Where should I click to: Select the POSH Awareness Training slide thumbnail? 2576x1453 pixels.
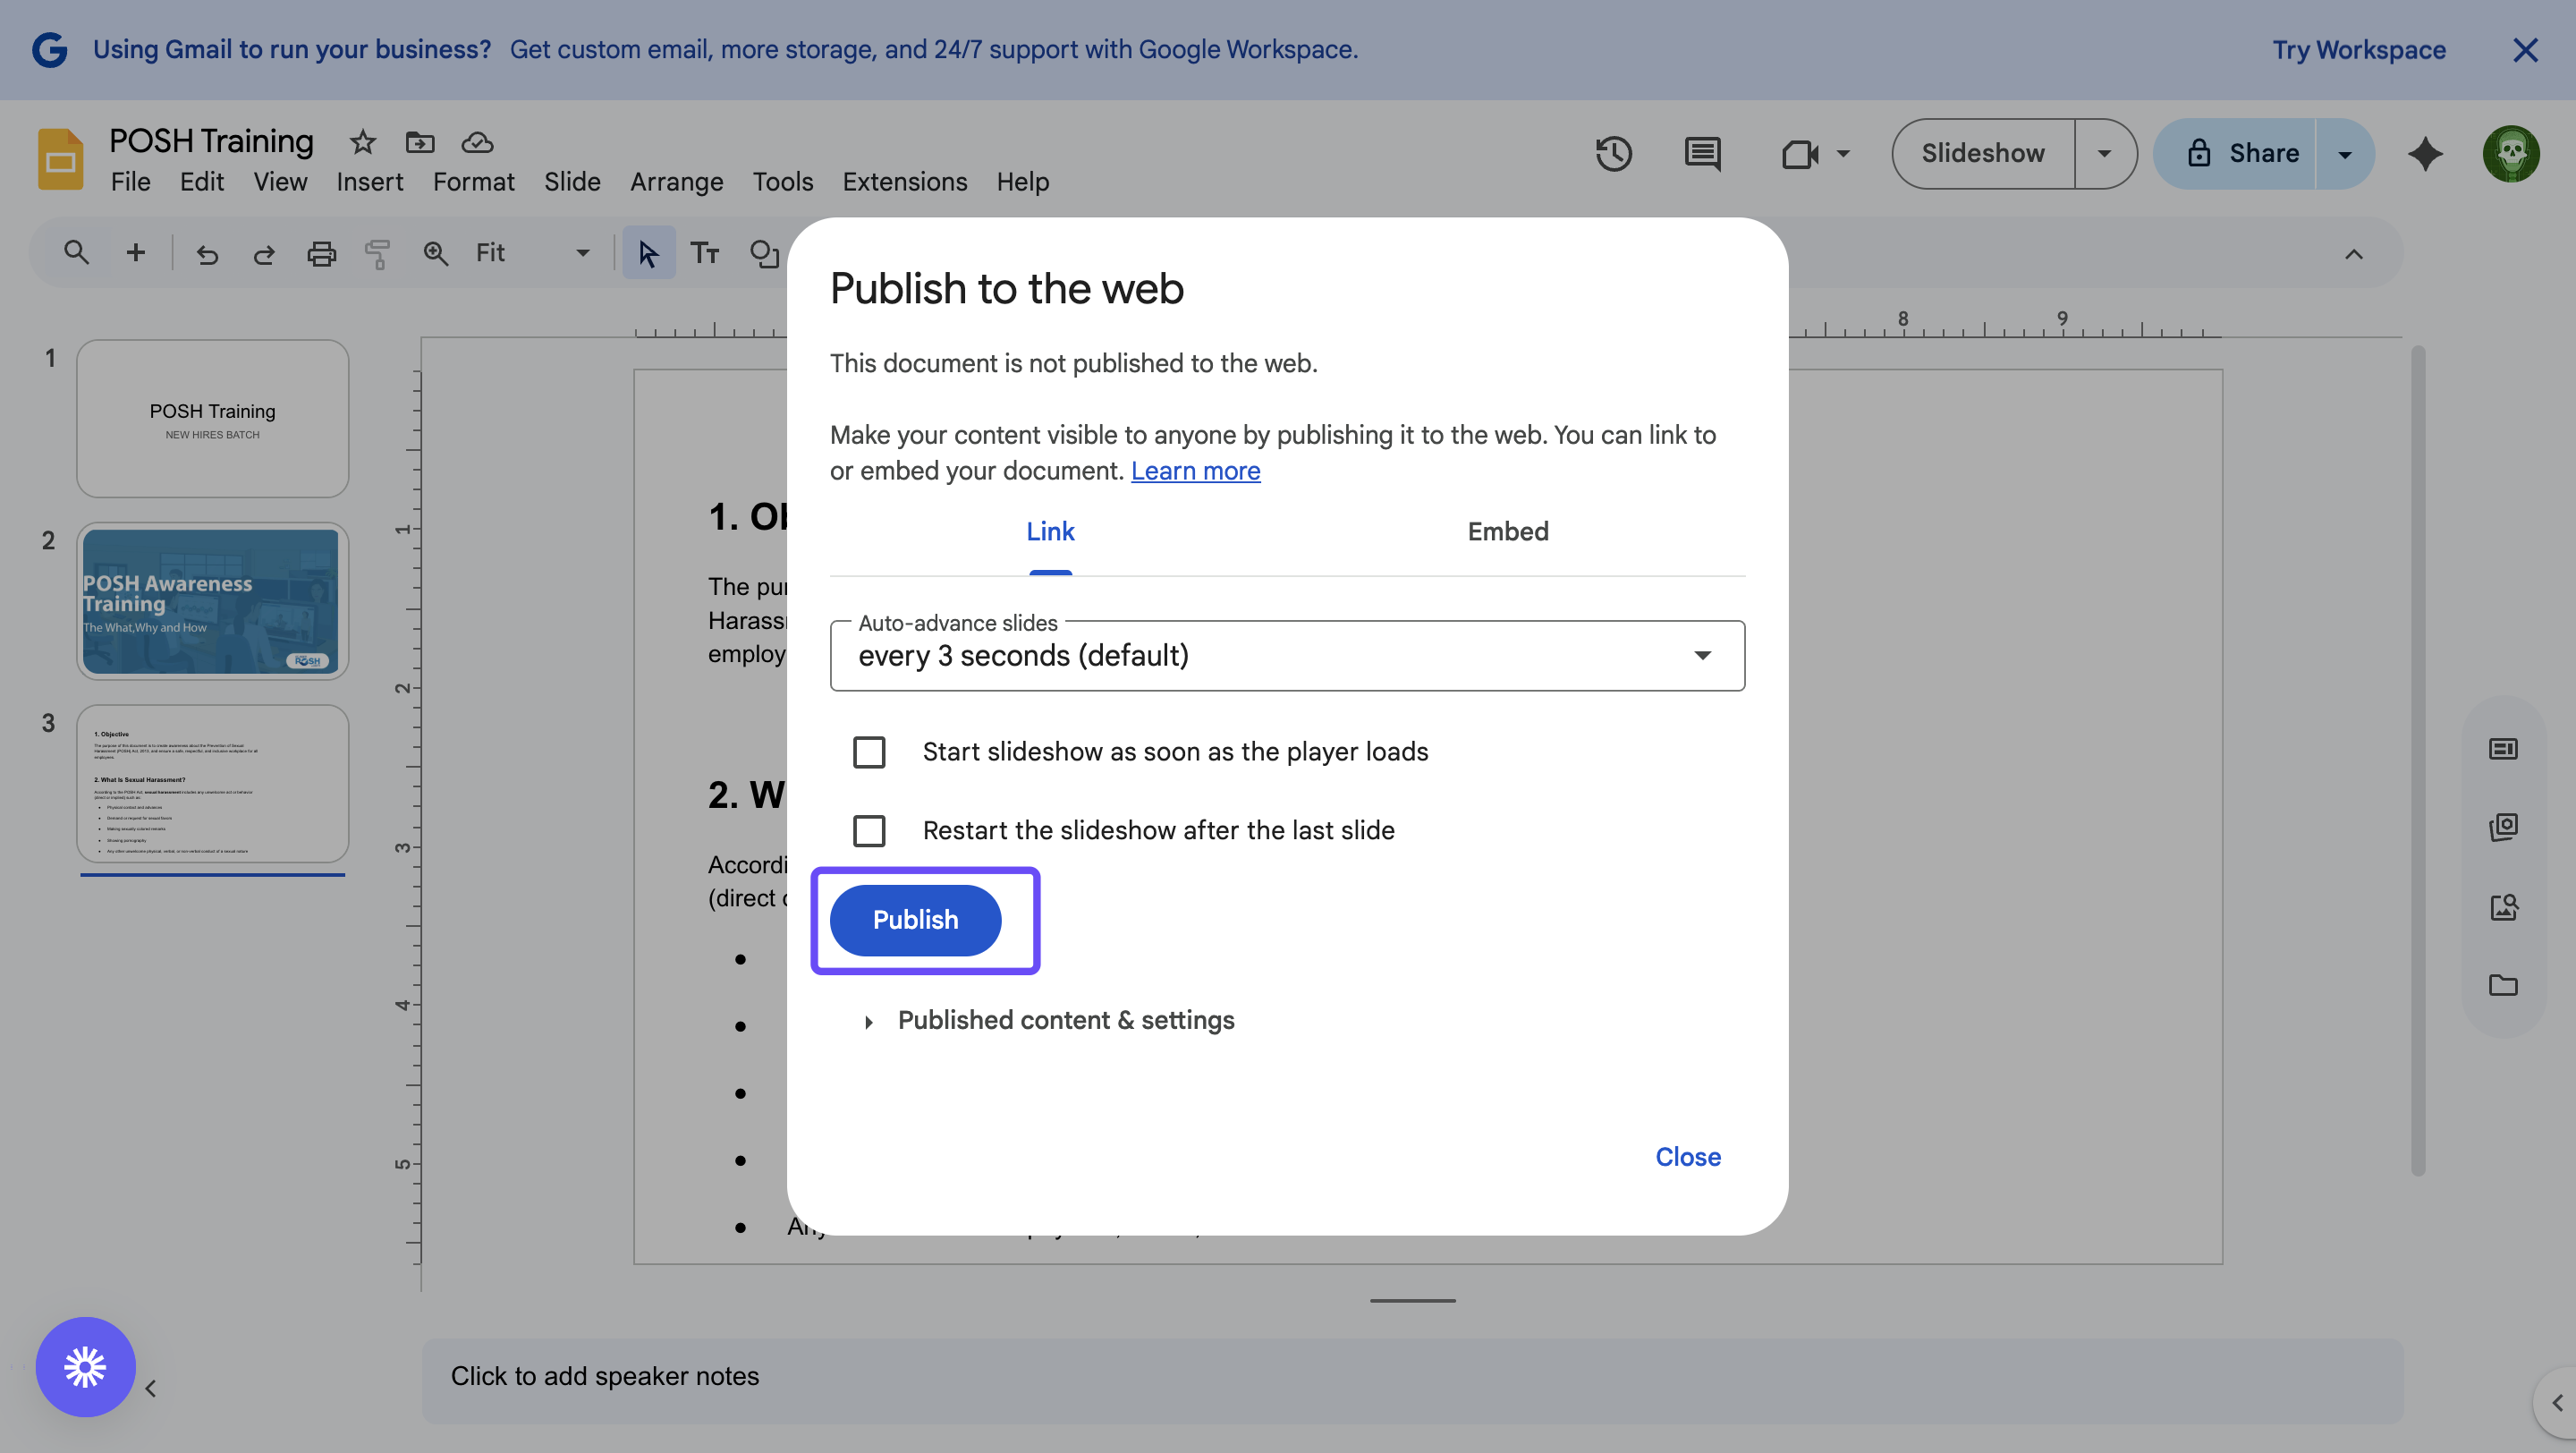[x=212, y=601]
